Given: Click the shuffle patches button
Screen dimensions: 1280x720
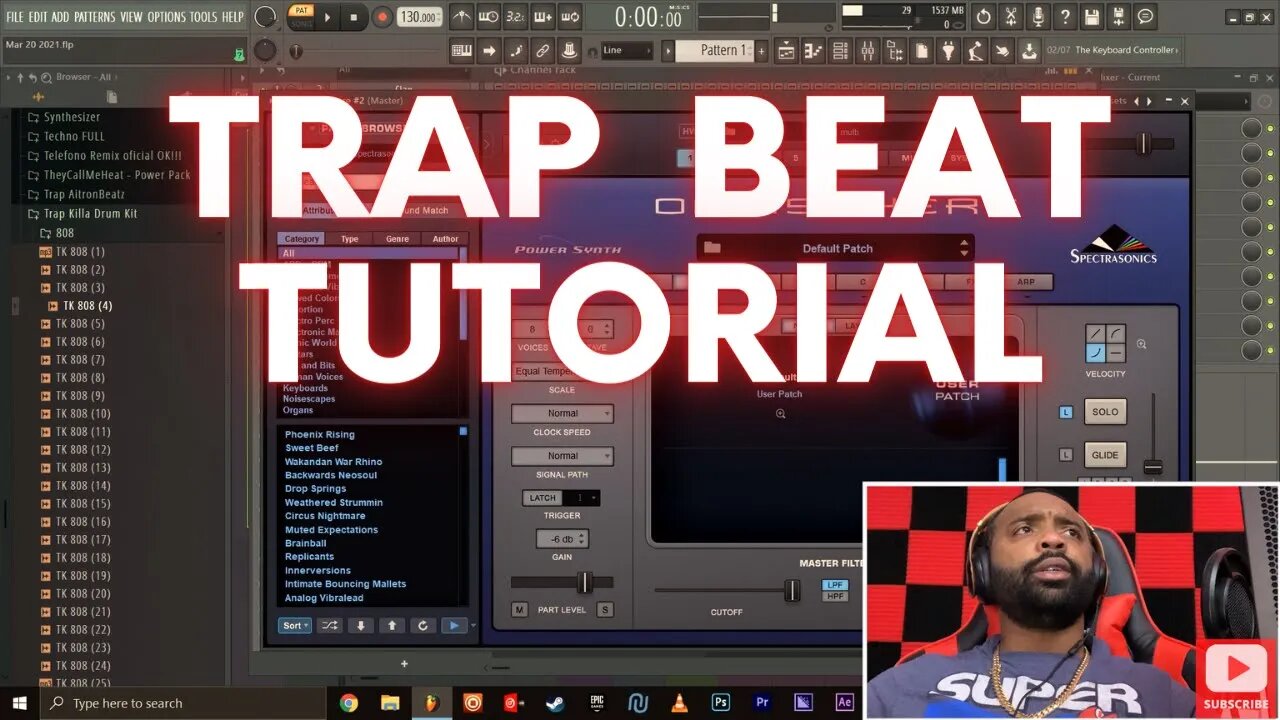Looking at the screenshot, I should (x=329, y=625).
